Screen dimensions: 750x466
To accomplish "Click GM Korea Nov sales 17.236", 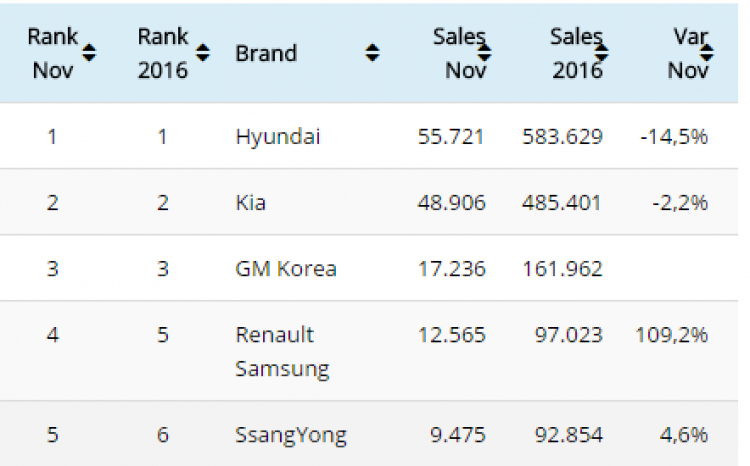I will pos(452,269).
